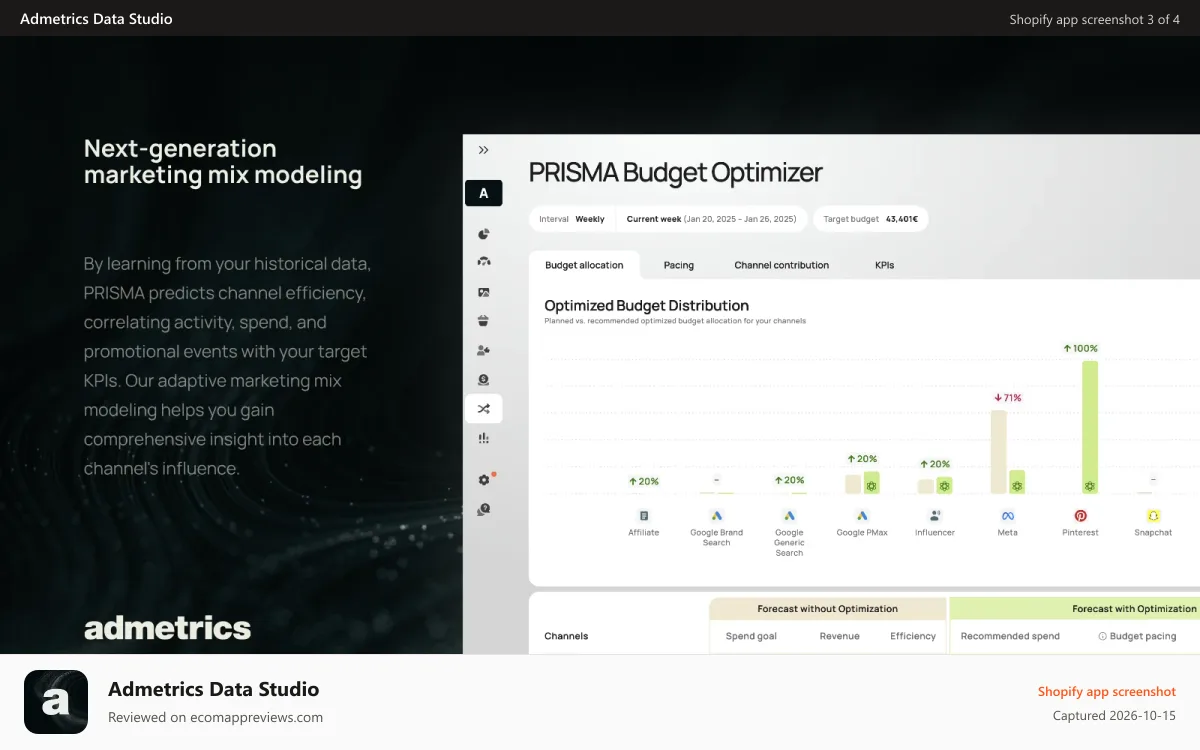Screen dimensions: 1200x750
Task: Click the Google PMax beige planned bar
Action: click(853, 484)
